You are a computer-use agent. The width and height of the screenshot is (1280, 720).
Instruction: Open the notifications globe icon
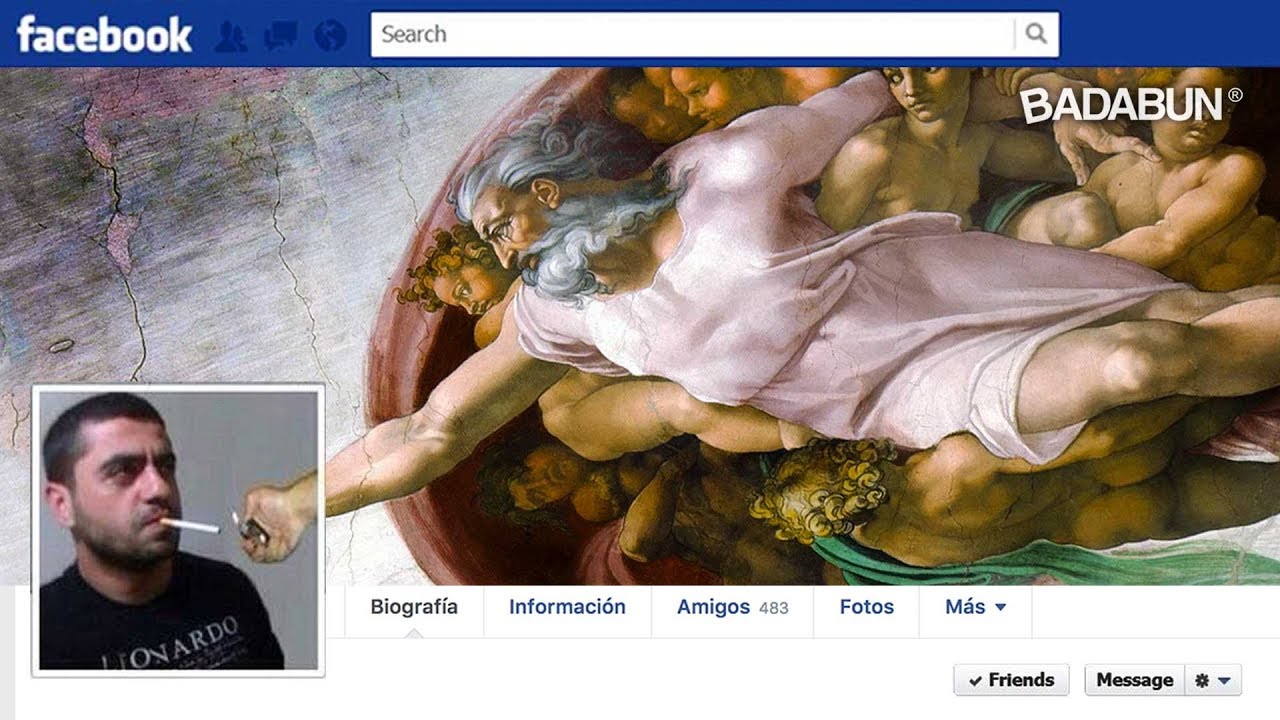(x=330, y=37)
